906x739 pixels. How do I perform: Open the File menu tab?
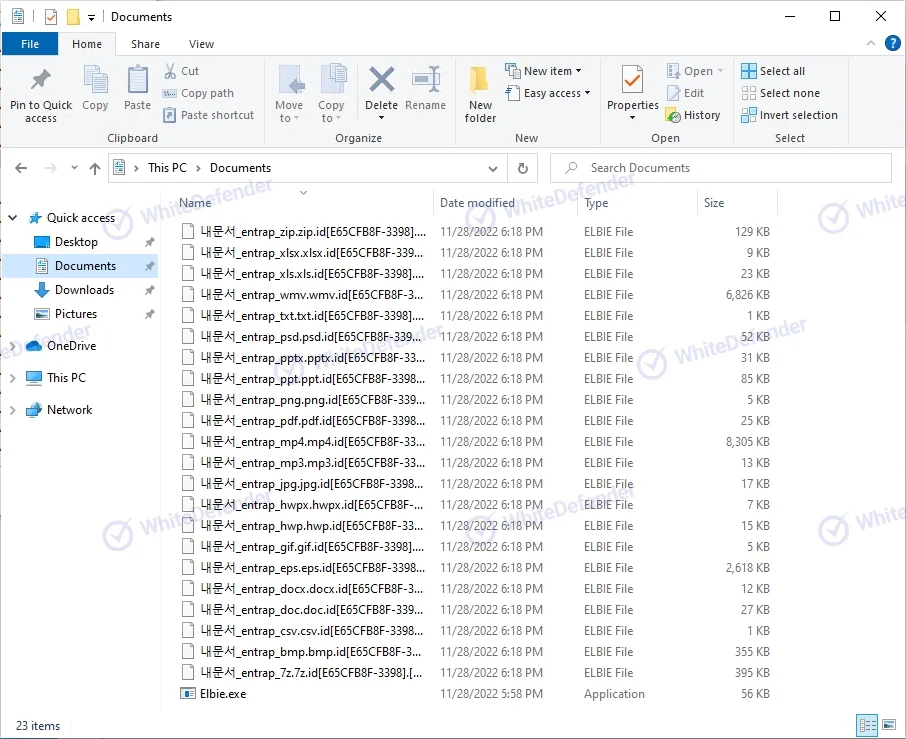coord(30,44)
